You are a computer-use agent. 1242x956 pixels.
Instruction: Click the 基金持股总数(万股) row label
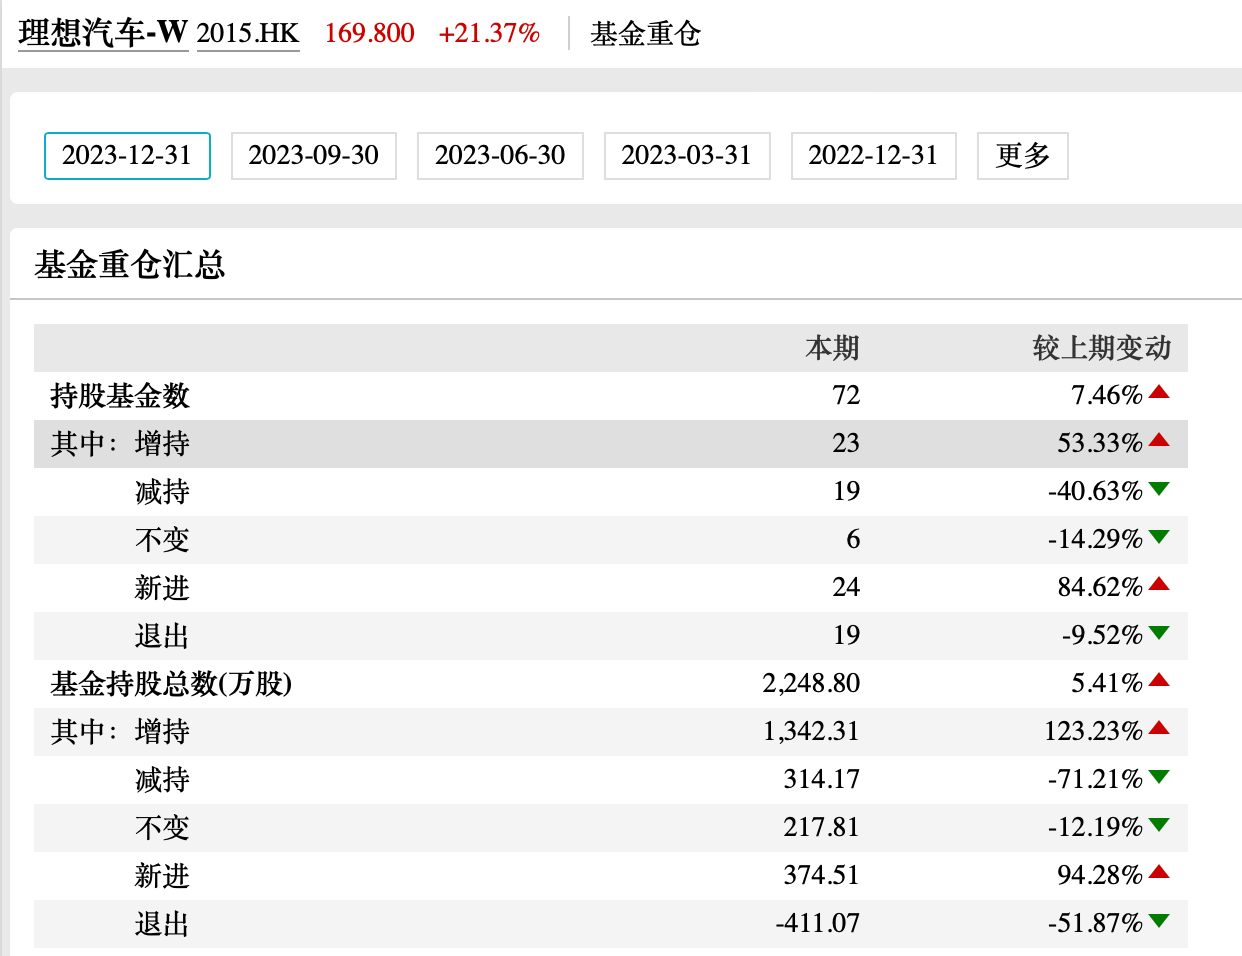click(x=171, y=684)
